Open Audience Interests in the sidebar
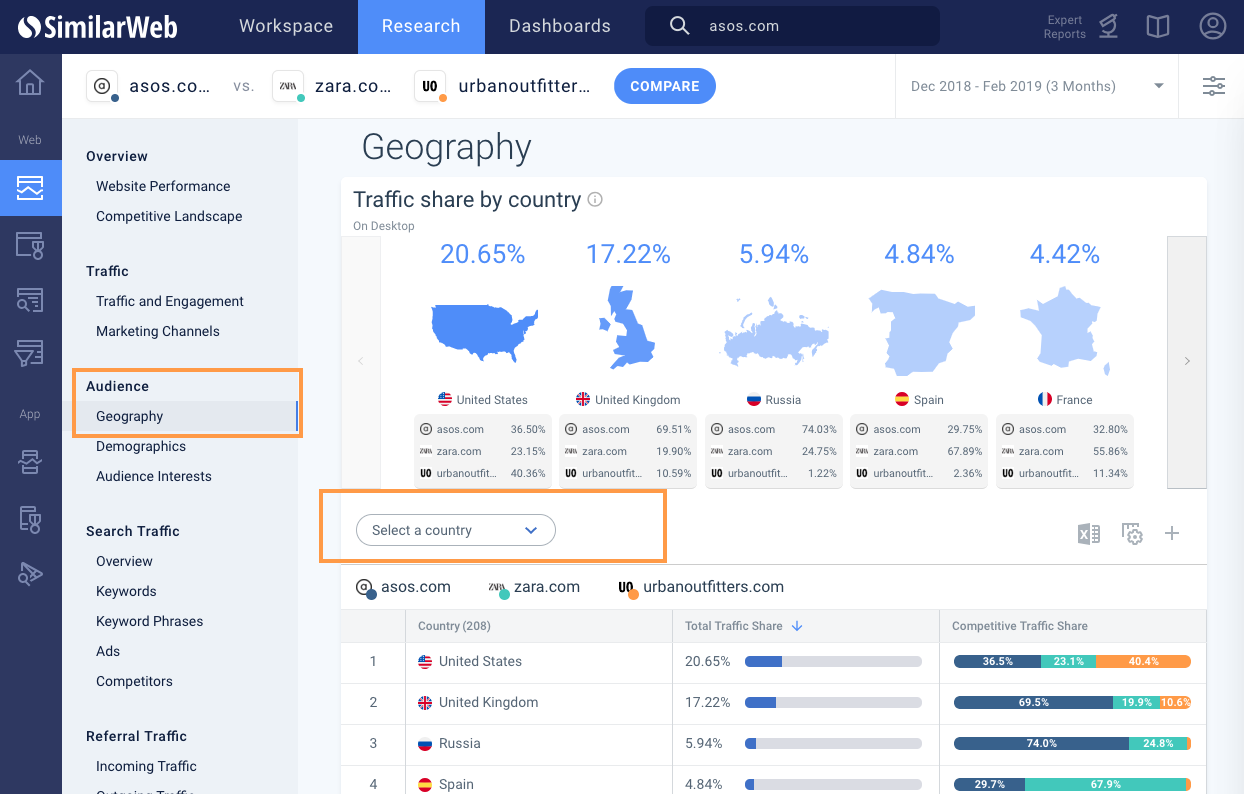Screen dimensions: 1244x794 pyautogui.click(x=154, y=476)
